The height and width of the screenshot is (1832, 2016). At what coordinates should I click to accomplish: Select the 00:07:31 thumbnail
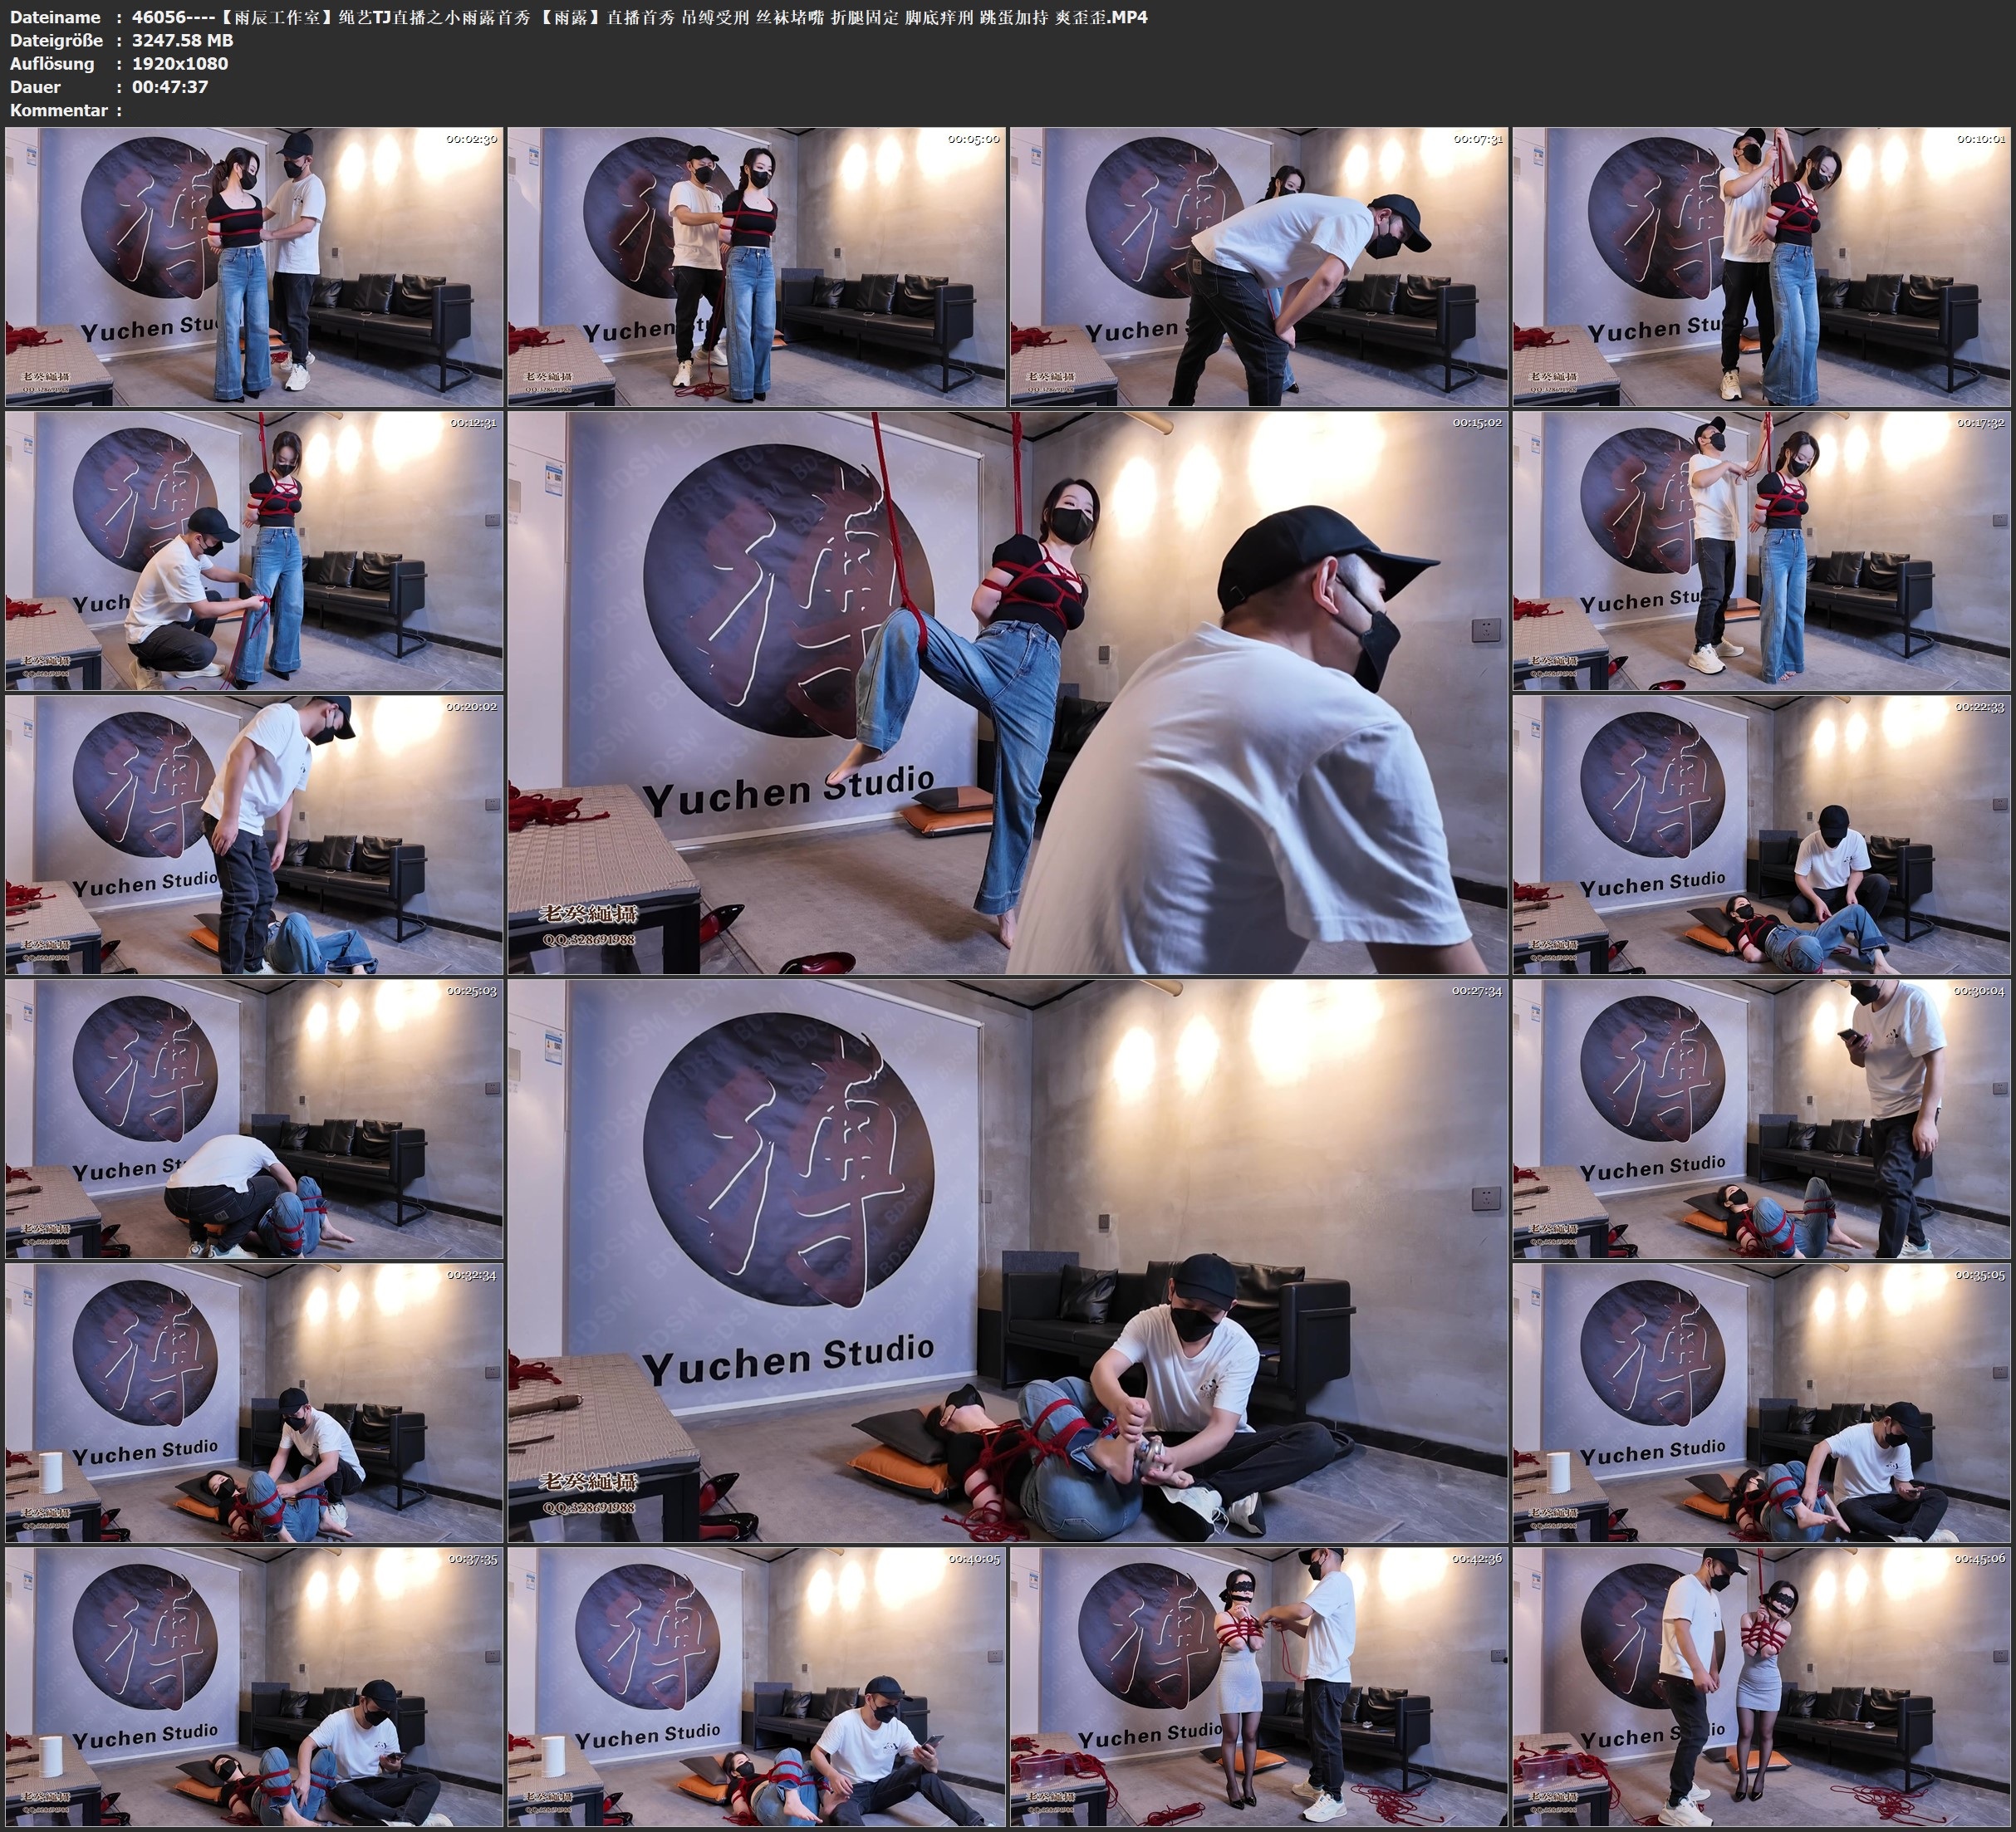point(1258,267)
